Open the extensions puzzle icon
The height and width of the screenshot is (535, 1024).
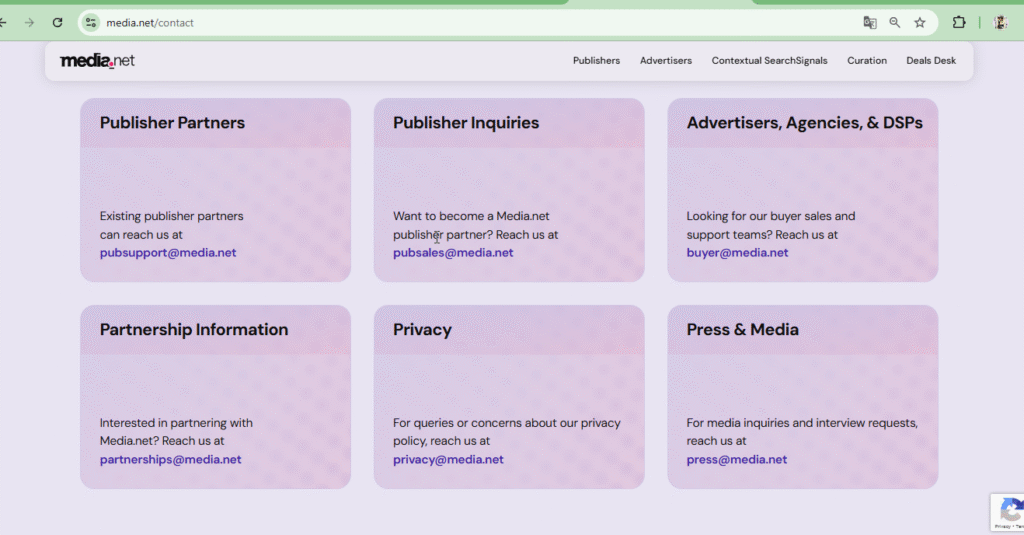(959, 22)
